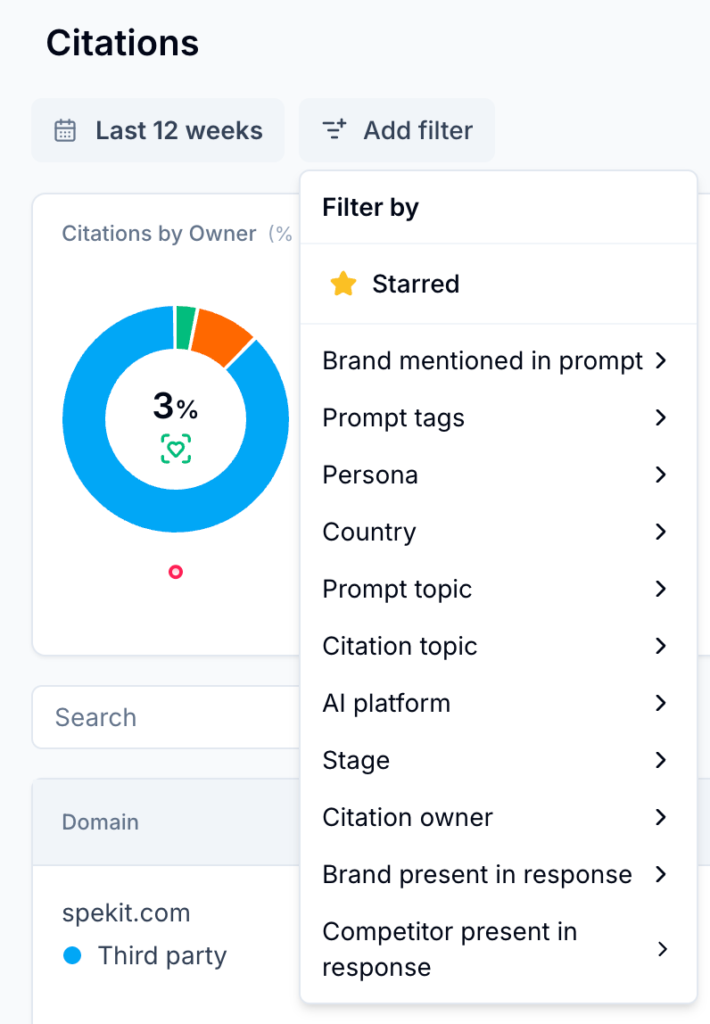Open the Last 12 weeks date range
Viewport: 710px width, 1024px height.
(x=158, y=131)
